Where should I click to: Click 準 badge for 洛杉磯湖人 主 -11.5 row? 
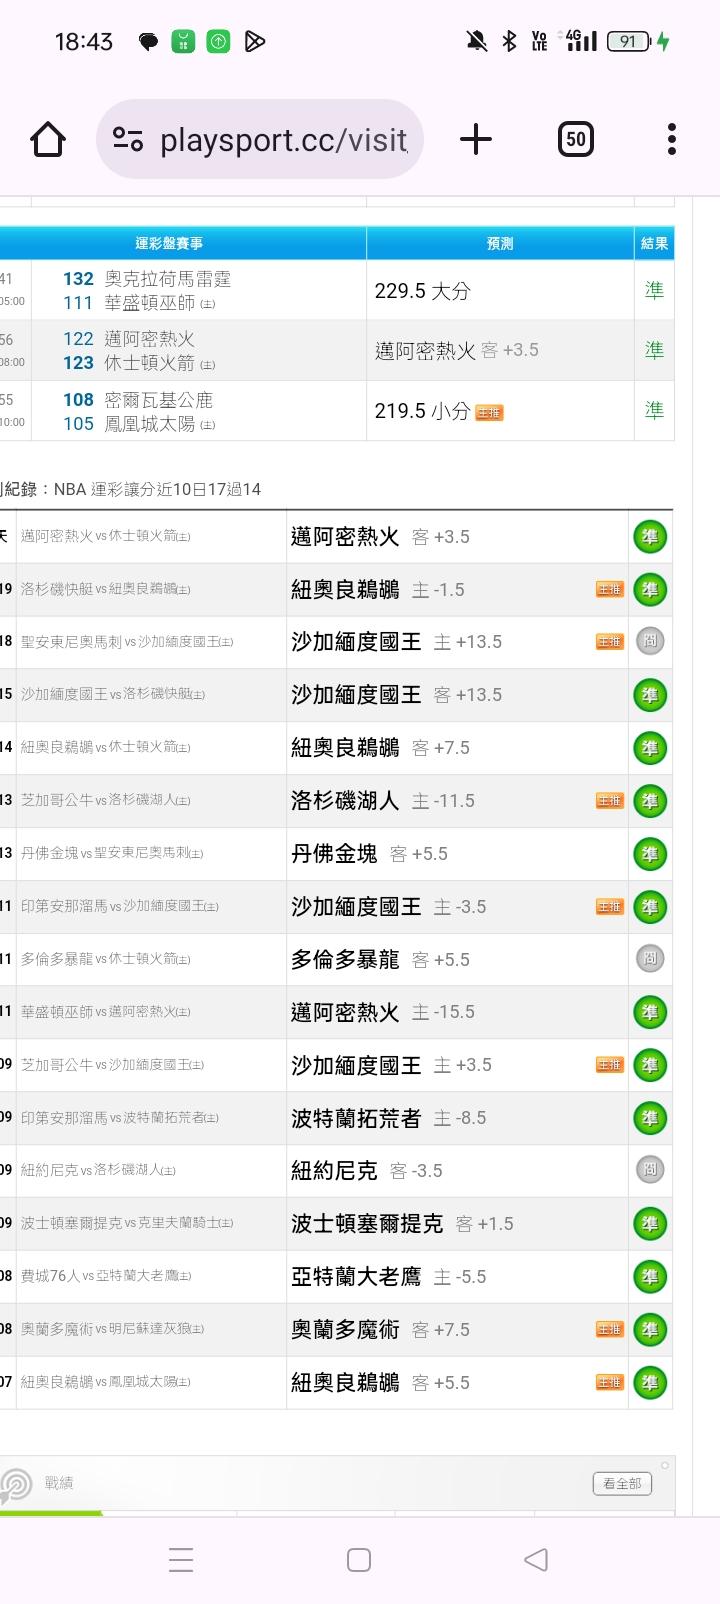(650, 801)
